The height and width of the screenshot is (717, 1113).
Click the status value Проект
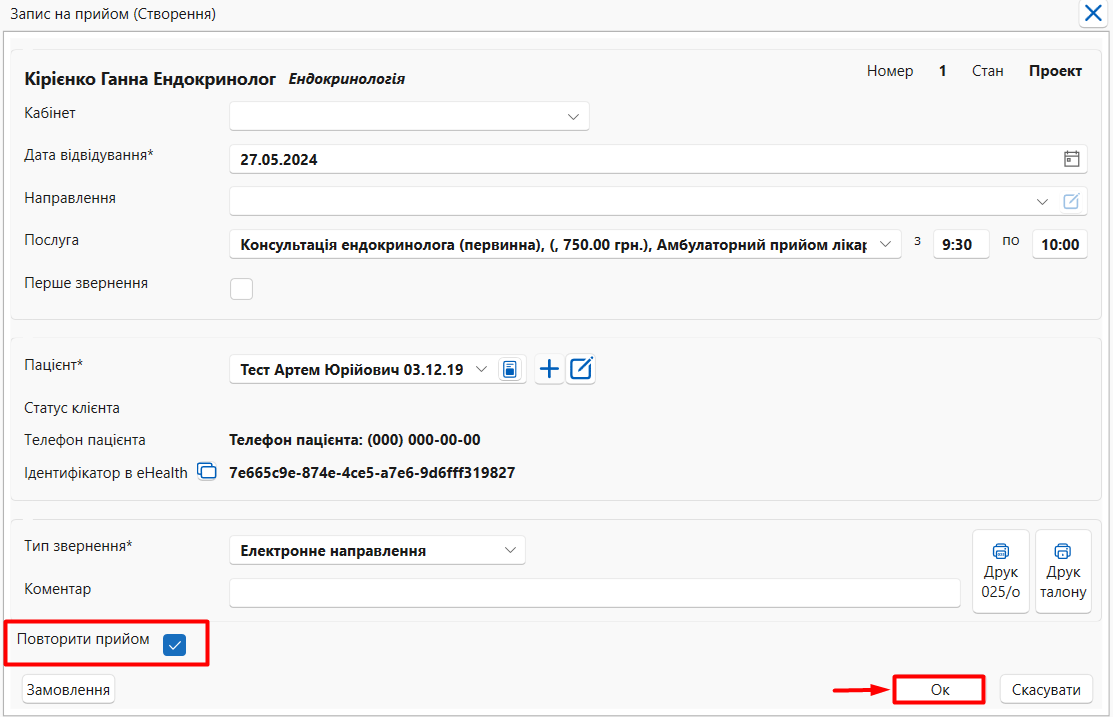(x=1056, y=71)
